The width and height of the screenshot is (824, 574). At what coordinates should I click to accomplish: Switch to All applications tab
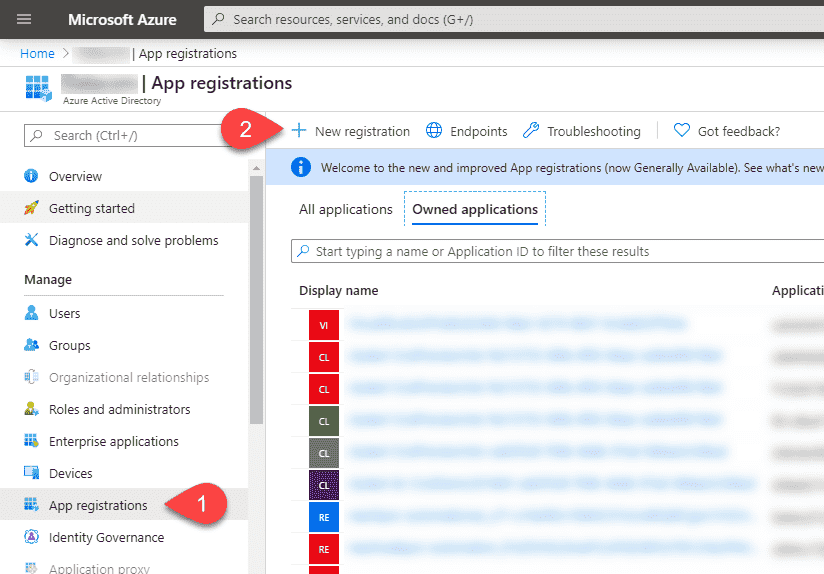coord(346,209)
